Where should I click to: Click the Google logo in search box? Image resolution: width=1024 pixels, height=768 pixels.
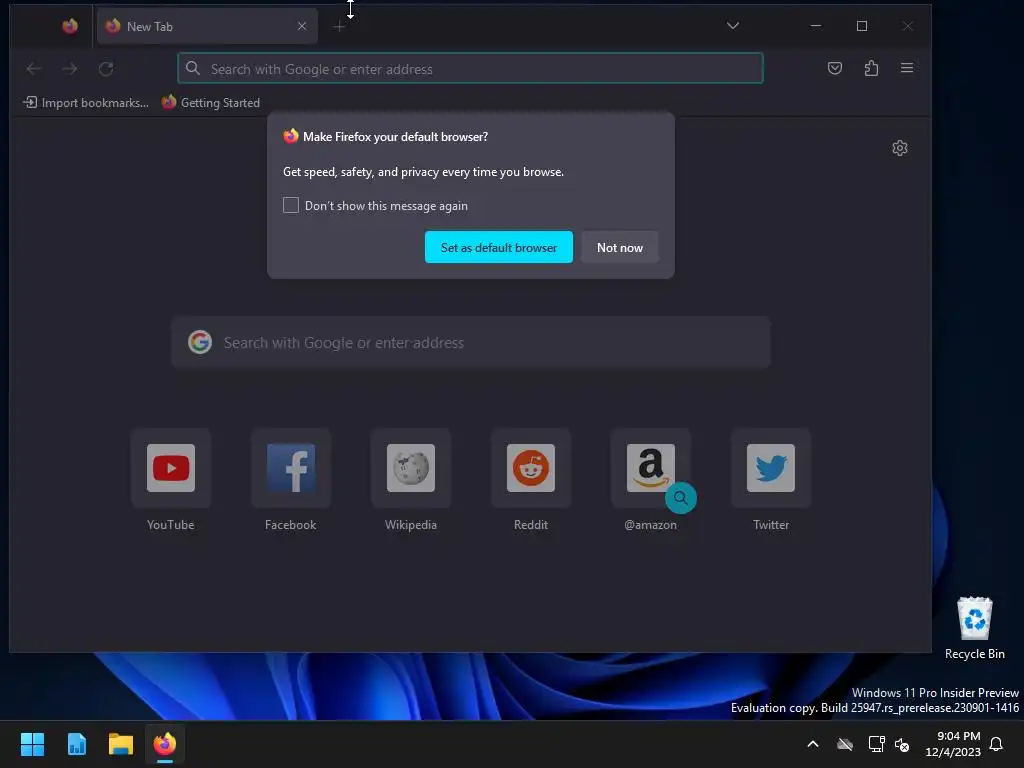click(x=200, y=342)
